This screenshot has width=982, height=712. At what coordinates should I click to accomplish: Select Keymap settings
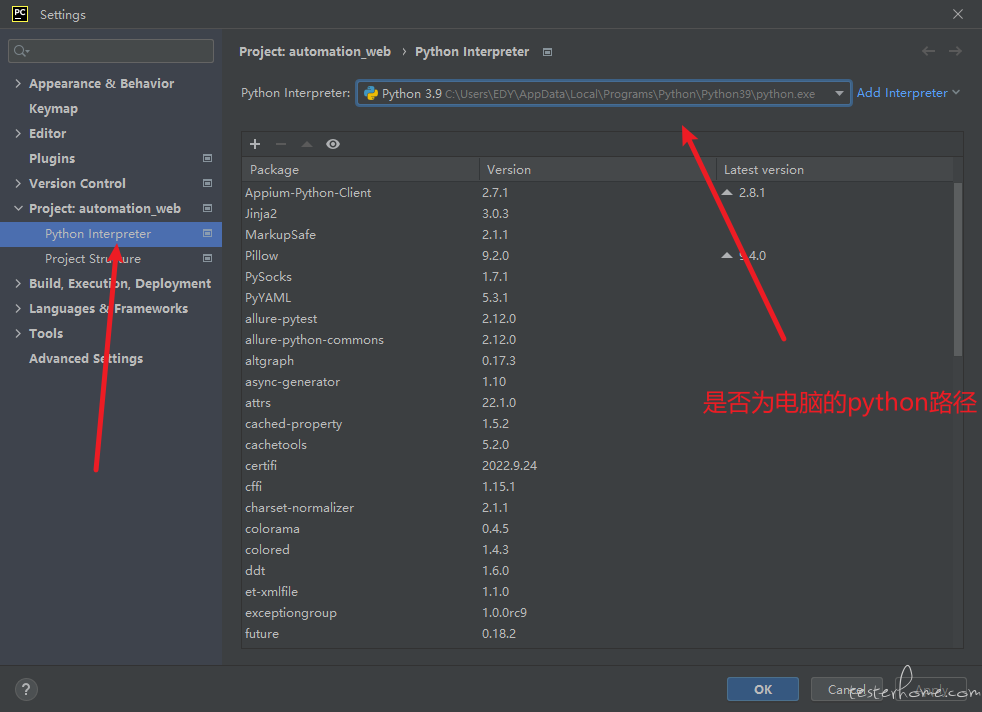(53, 108)
